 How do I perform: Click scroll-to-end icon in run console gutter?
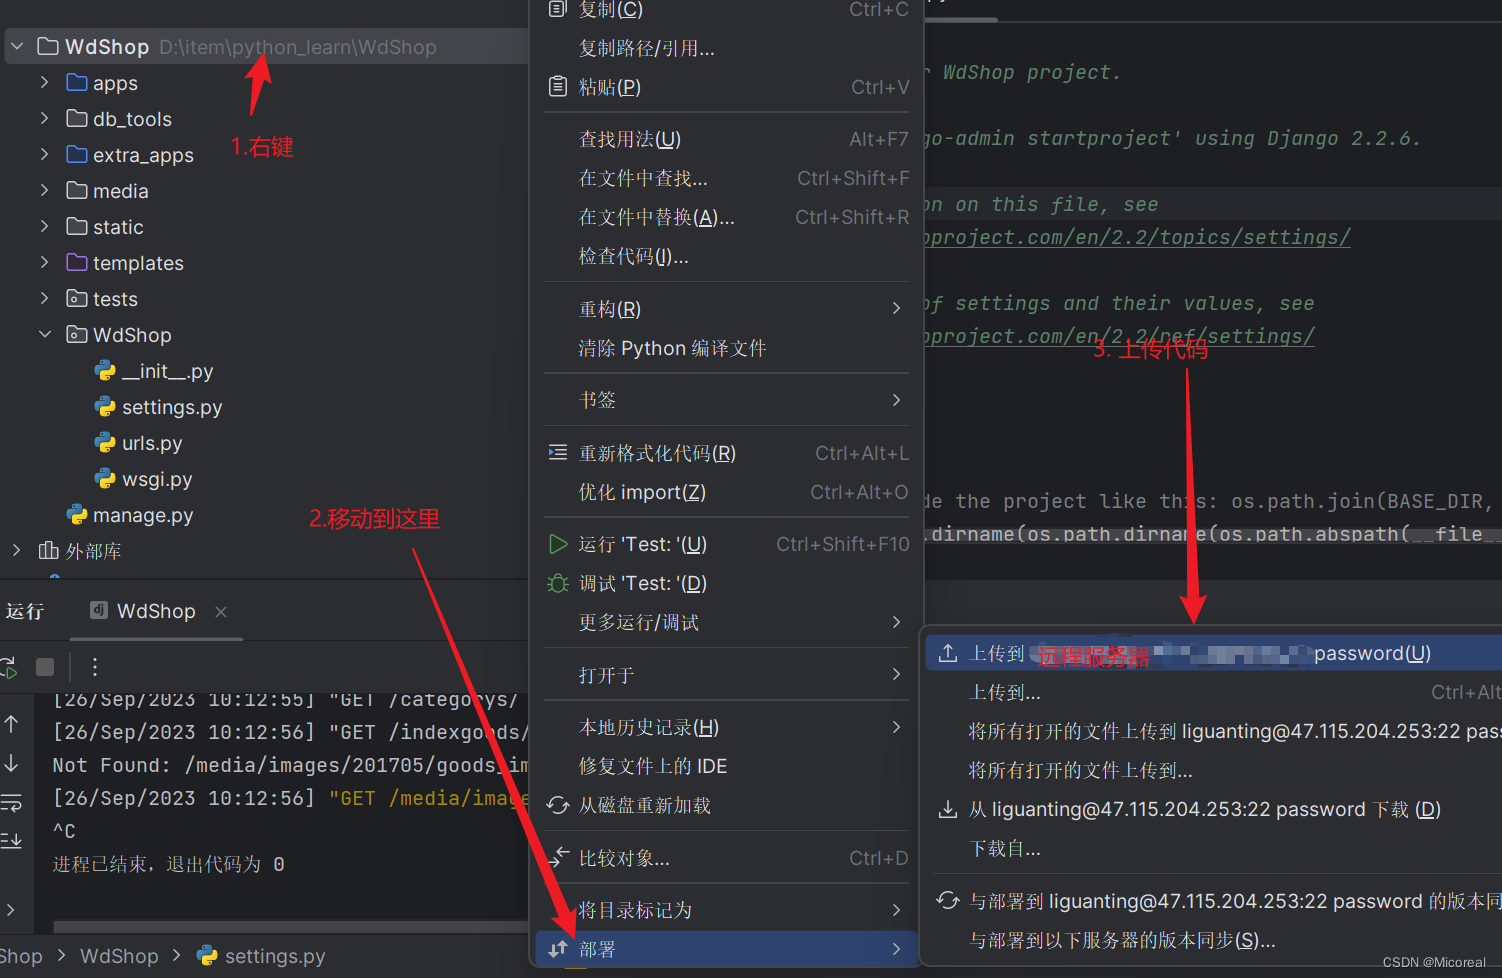coord(11,840)
